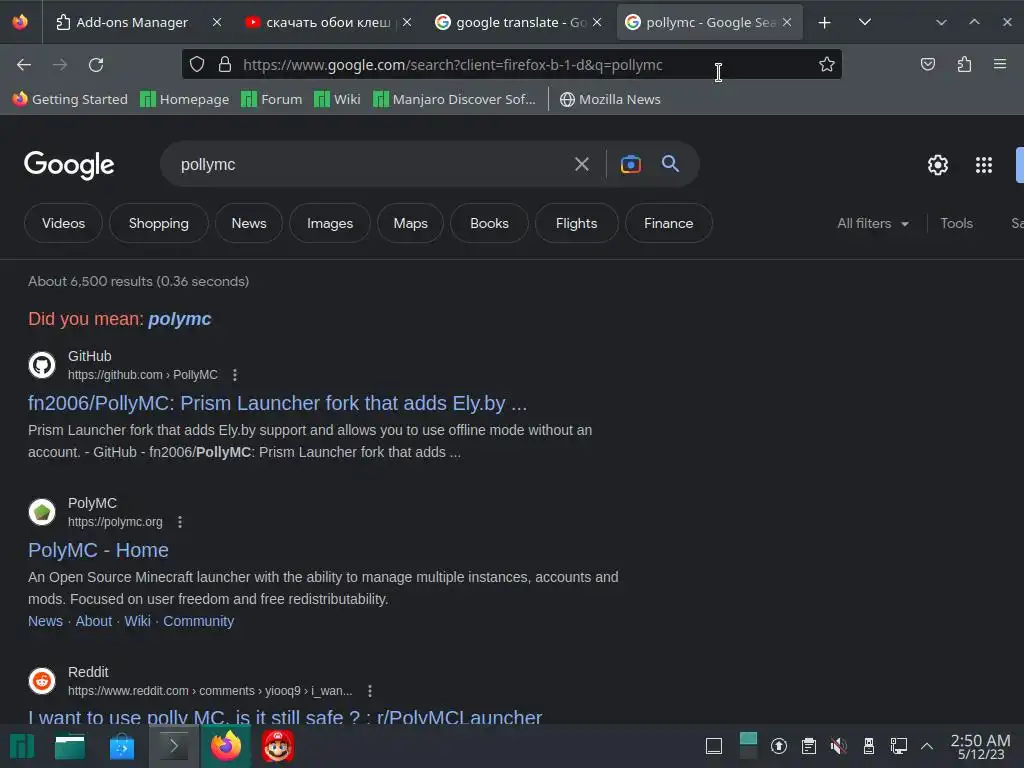This screenshot has height=768, width=1024.
Task: Open PolyMC Wiki sitelink
Action: pos(137,621)
